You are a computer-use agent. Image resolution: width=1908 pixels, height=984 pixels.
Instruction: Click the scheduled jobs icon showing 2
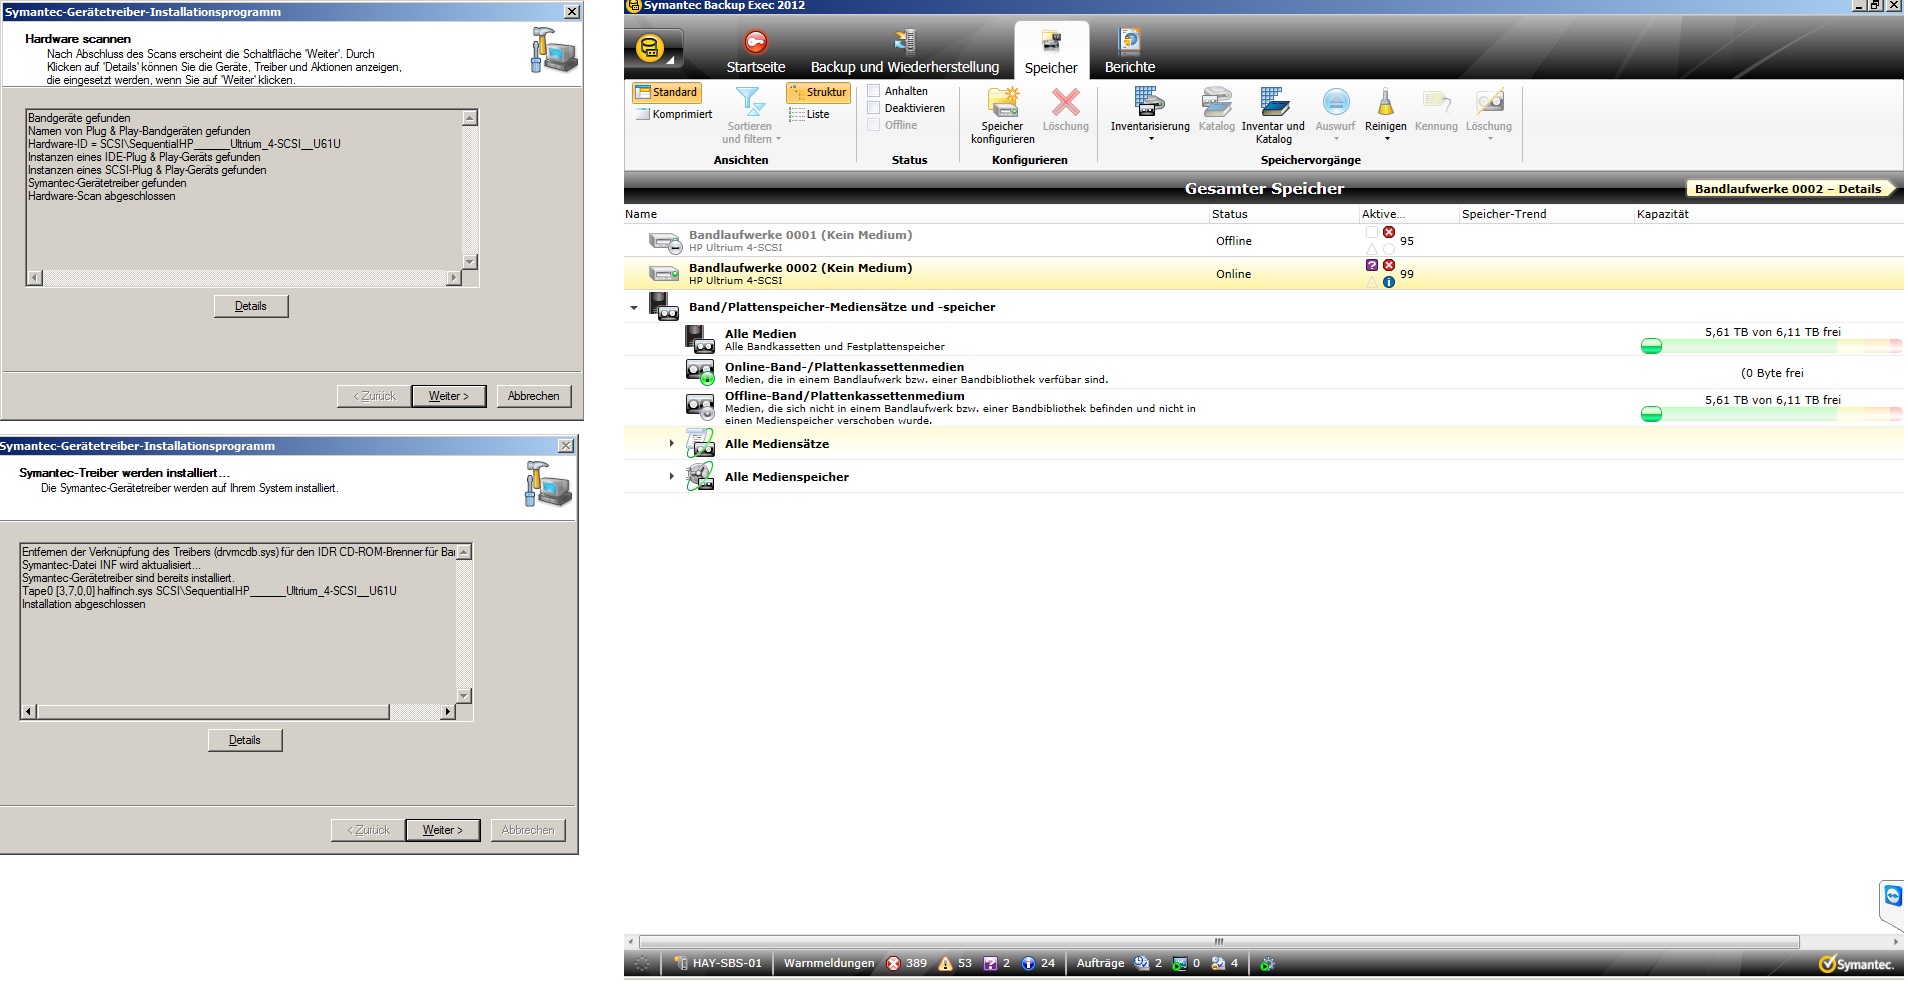1141,964
